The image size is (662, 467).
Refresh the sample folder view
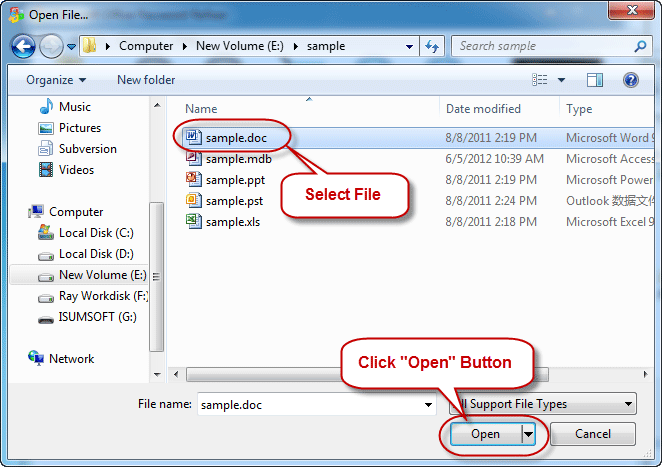[432, 46]
